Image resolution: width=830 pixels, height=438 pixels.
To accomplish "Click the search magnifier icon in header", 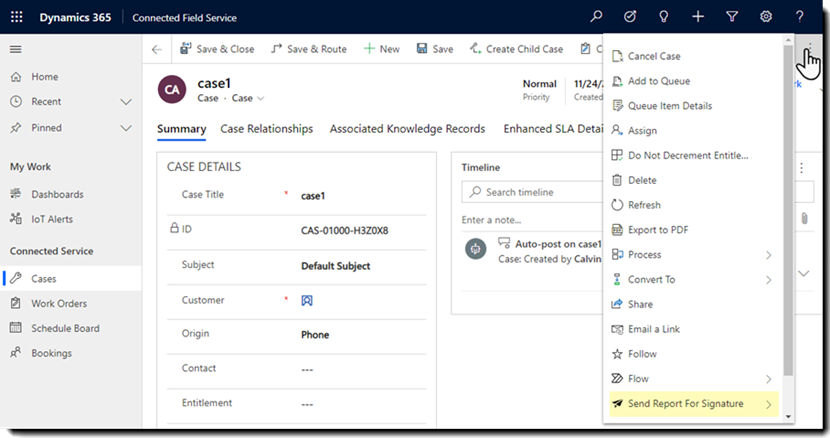I will 596,16.
